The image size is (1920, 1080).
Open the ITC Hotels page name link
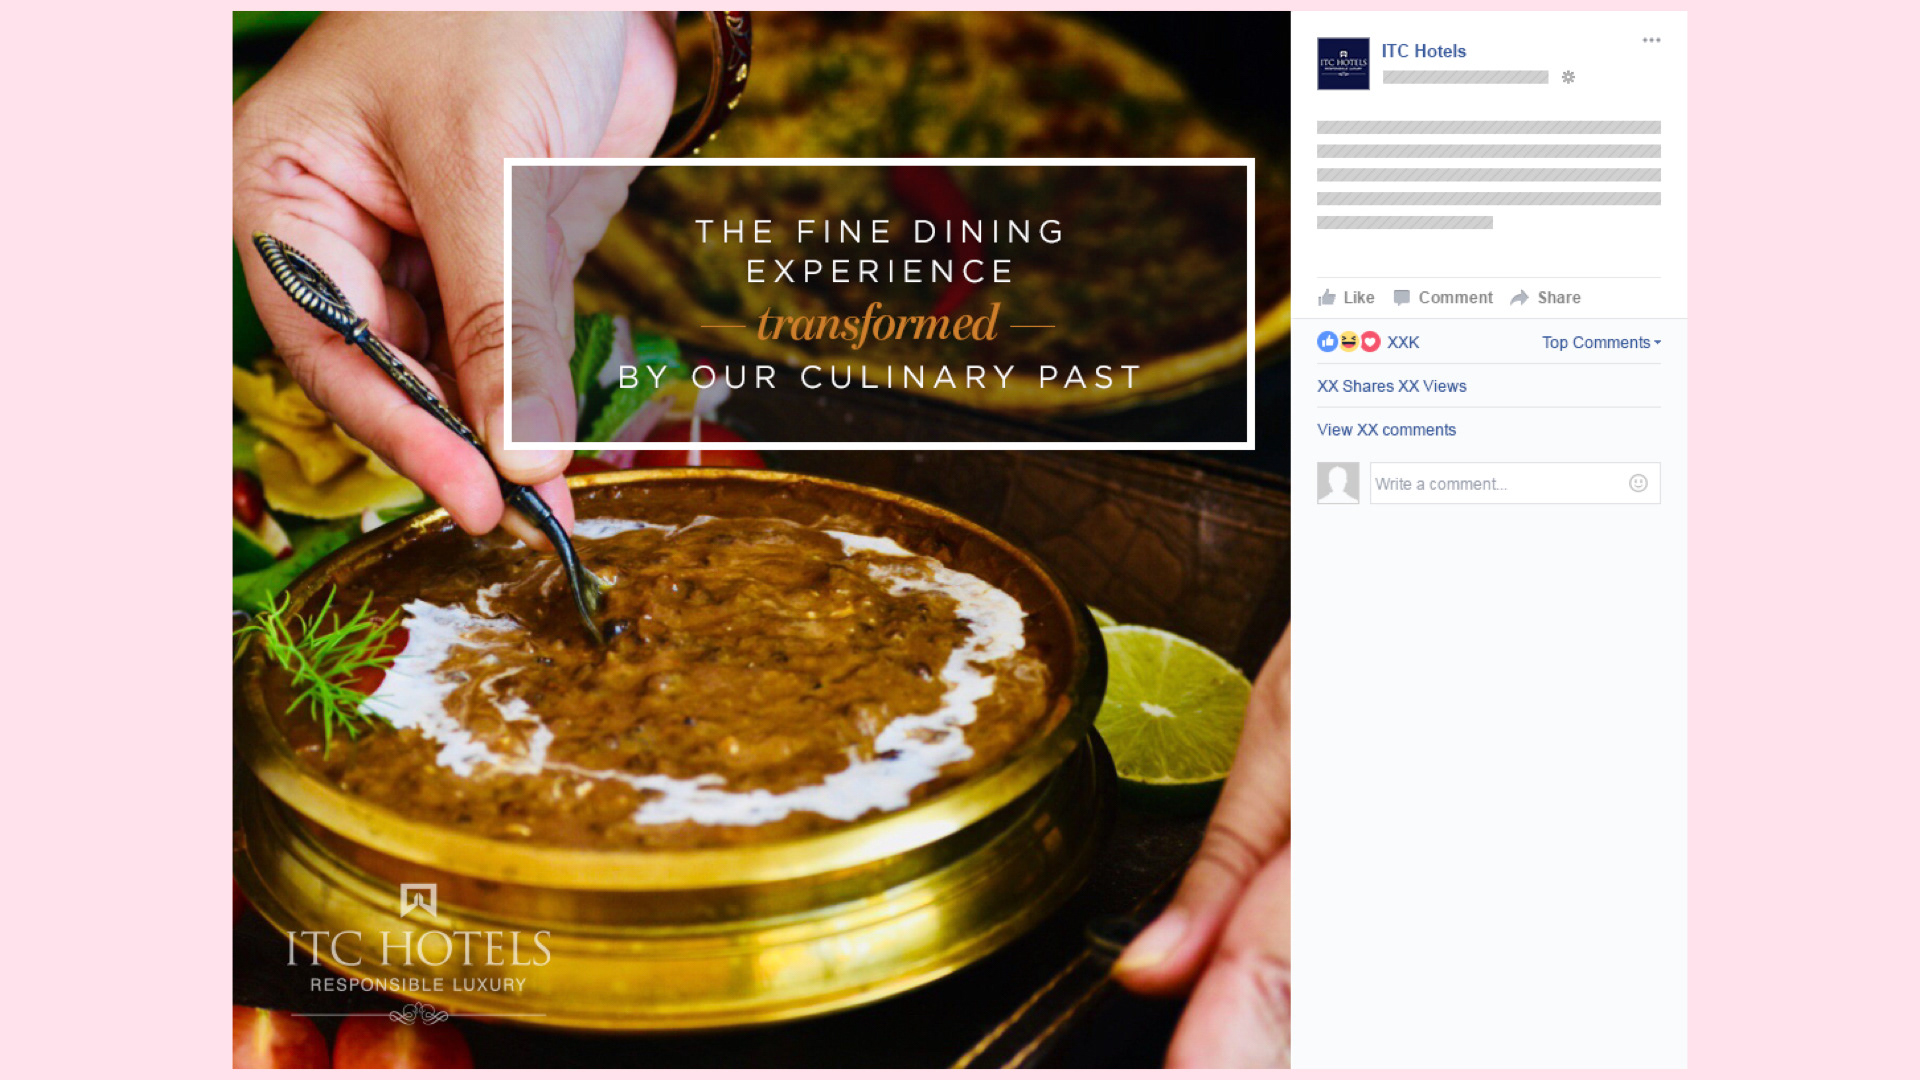pos(1423,51)
